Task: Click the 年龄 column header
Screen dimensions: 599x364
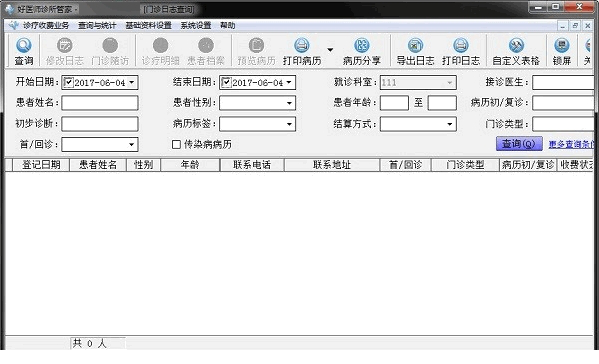Action: (x=190, y=165)
